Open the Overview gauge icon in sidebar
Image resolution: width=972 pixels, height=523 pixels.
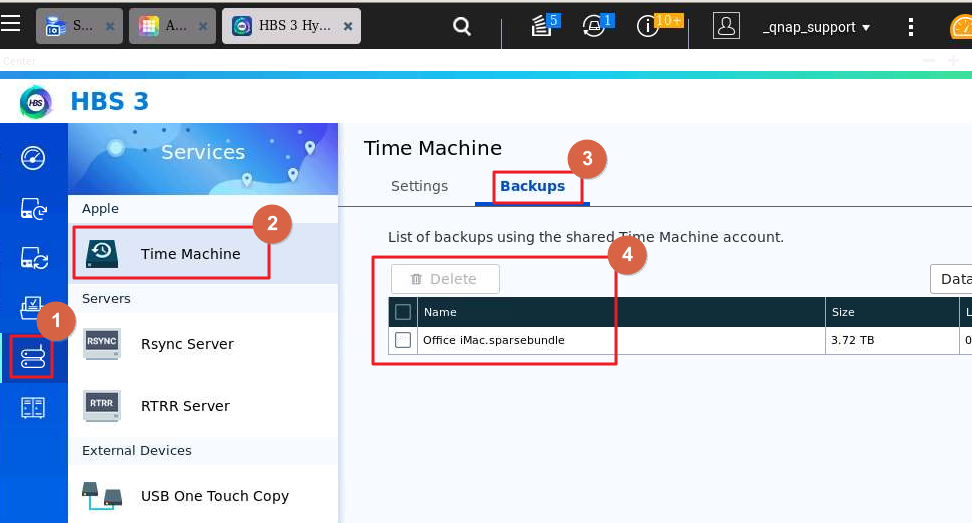point(33,158)
